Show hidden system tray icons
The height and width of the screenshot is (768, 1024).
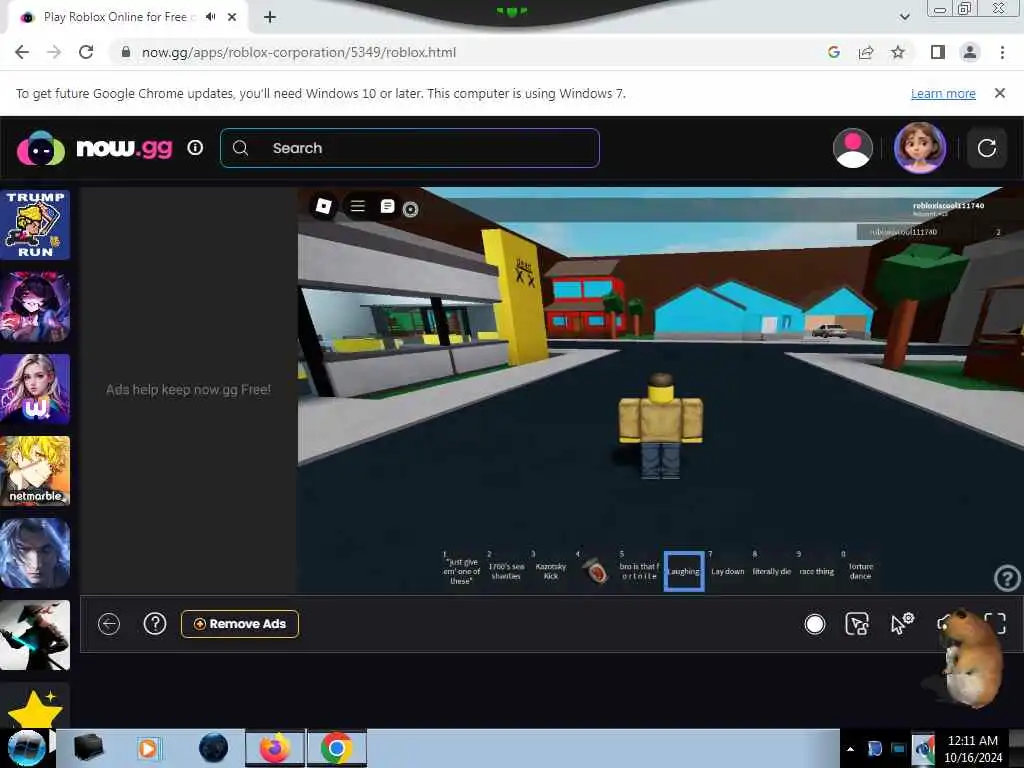pos(850,749)
